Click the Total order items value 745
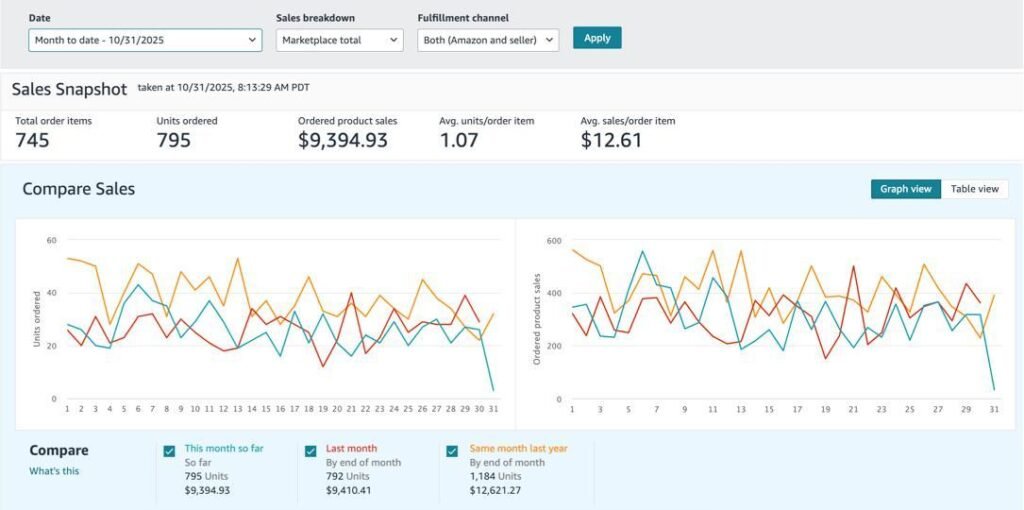 32,141
